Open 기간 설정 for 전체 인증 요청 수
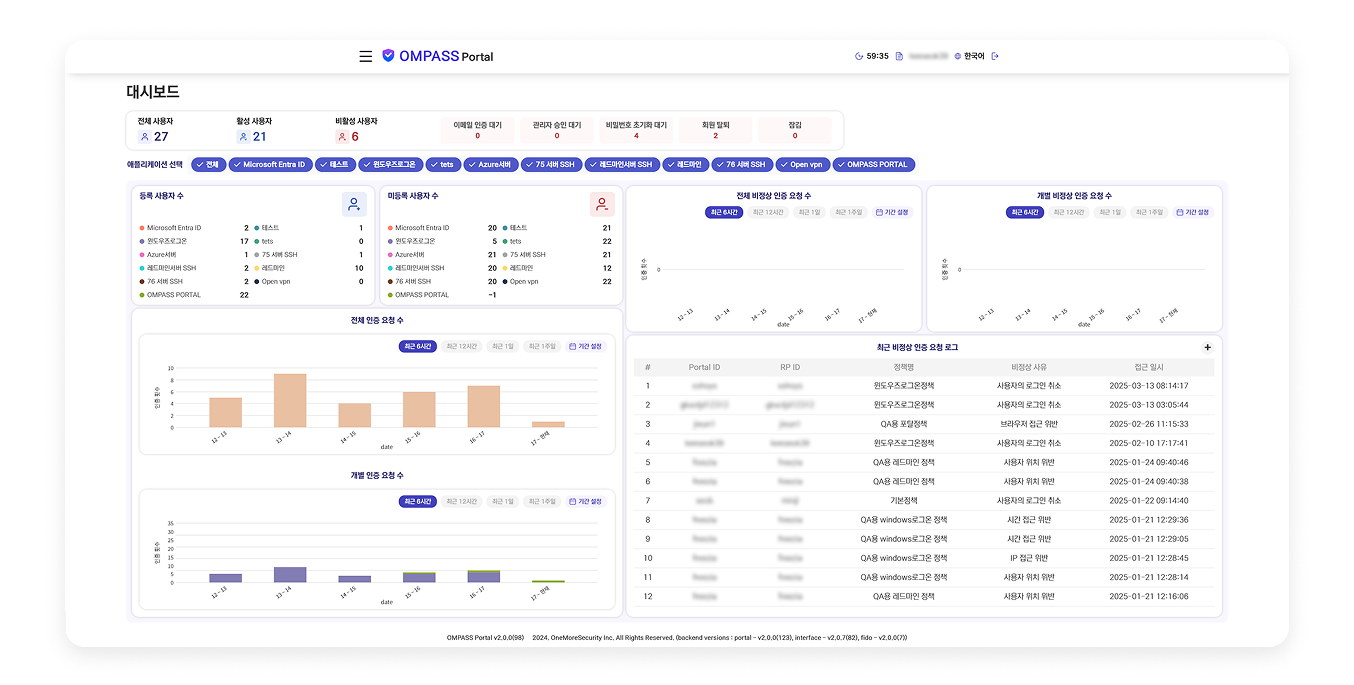The height and width of the screenshot is (685, 1354). point(586,346)
